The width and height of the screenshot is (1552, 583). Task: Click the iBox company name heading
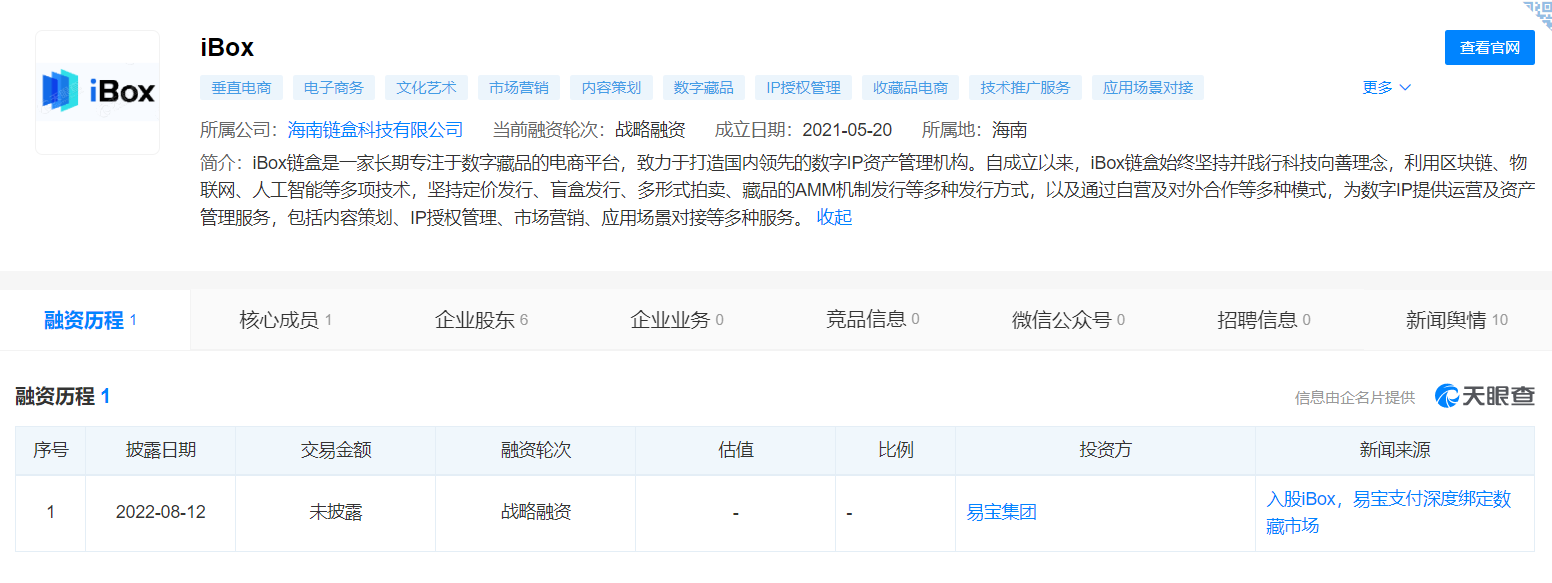[x=227, y=47]
